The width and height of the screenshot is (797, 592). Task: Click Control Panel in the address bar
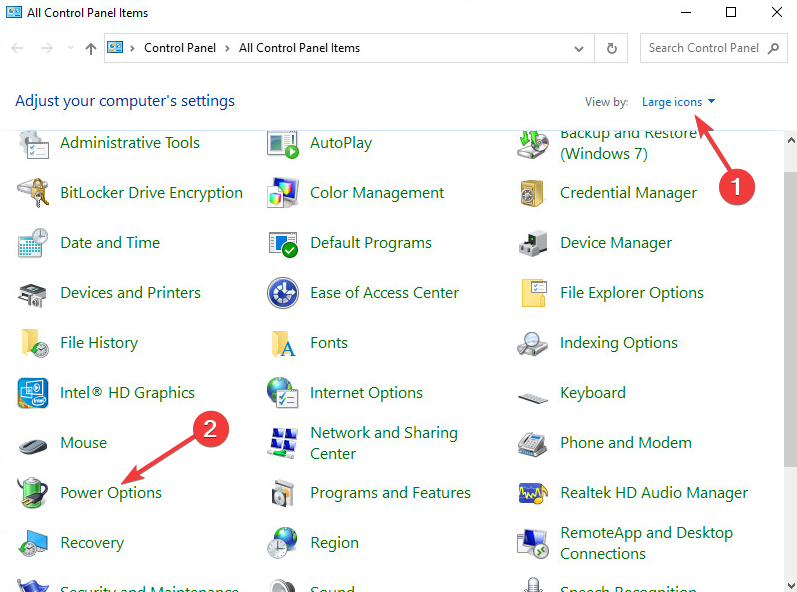[x=180, y=48]
